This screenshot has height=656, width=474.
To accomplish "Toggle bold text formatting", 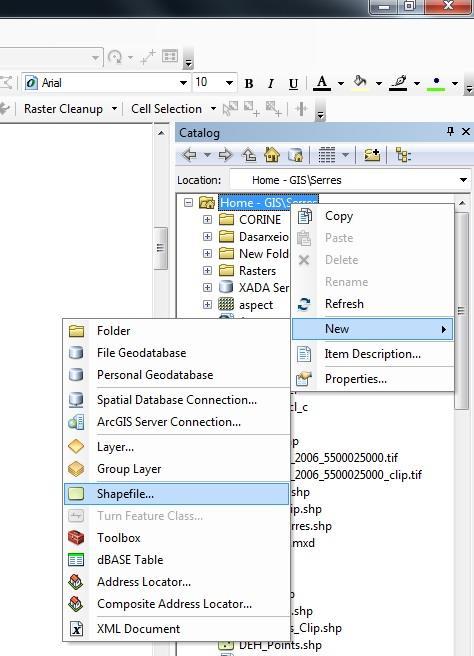I will pos(249,84).
